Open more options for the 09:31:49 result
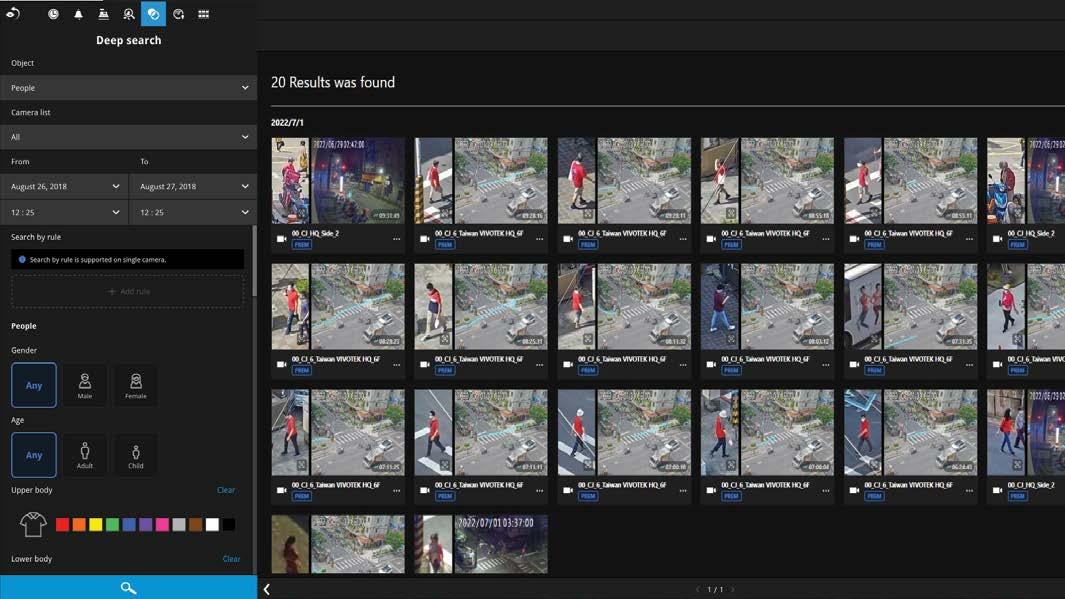The width and height of the screenshot is (1065, 599). tap(397, 239)
